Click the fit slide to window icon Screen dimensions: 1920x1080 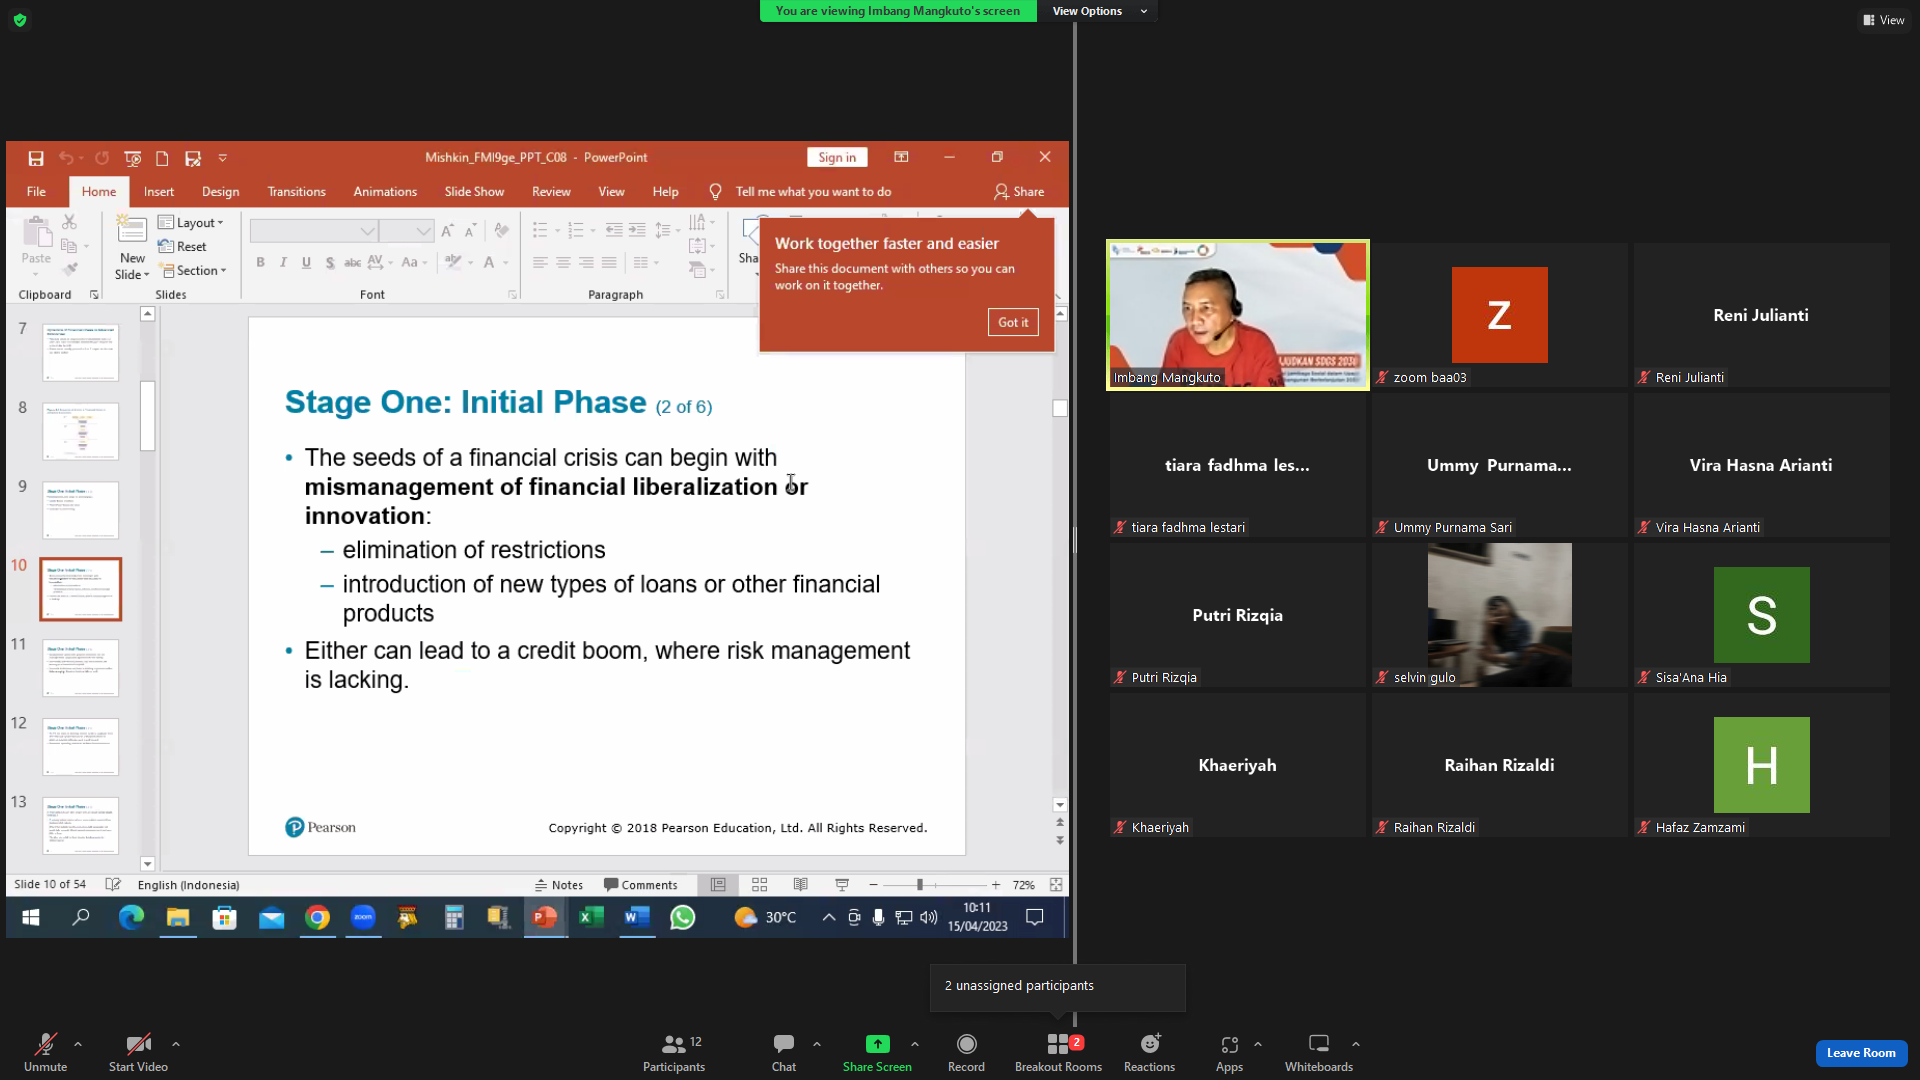[1056, 885]
